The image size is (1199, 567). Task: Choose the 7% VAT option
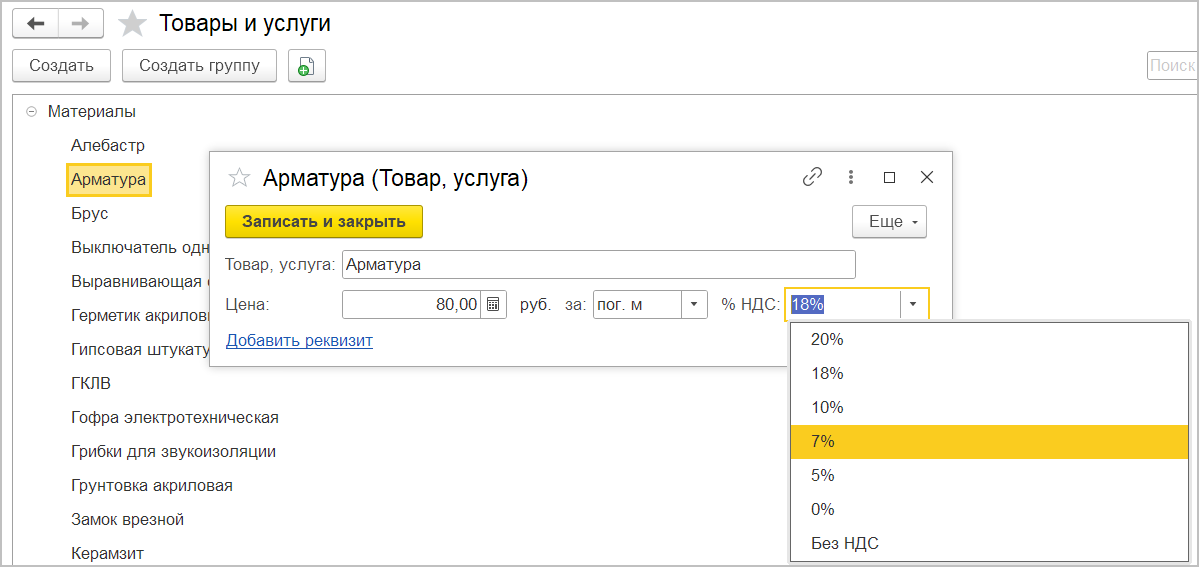[x=823, y=441]
